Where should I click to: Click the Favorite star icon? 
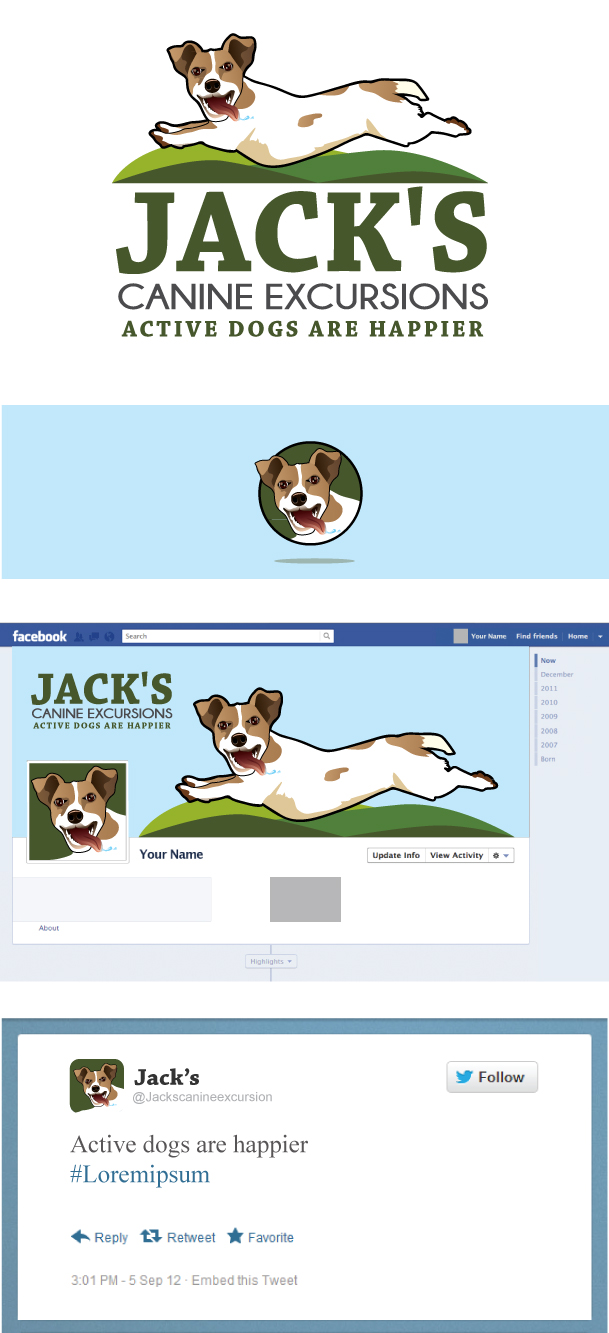click(235, 1237)
